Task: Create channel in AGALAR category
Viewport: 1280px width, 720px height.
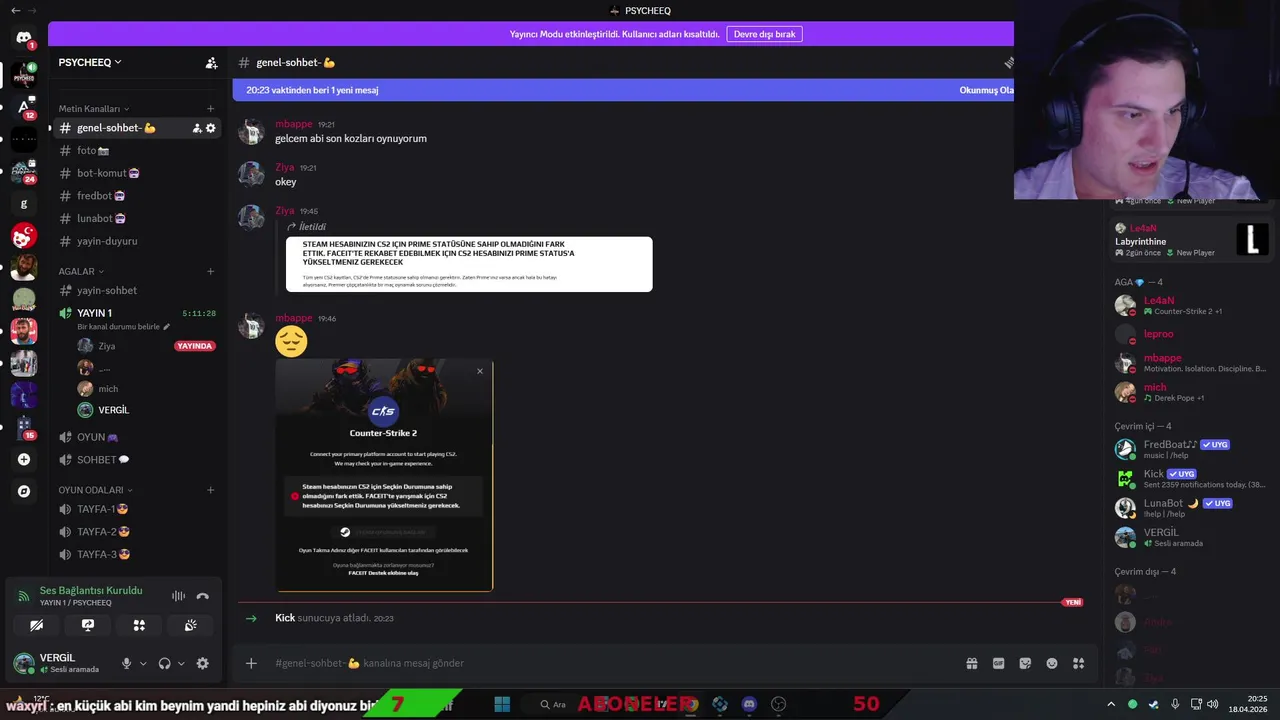Action: pos(210,271)
